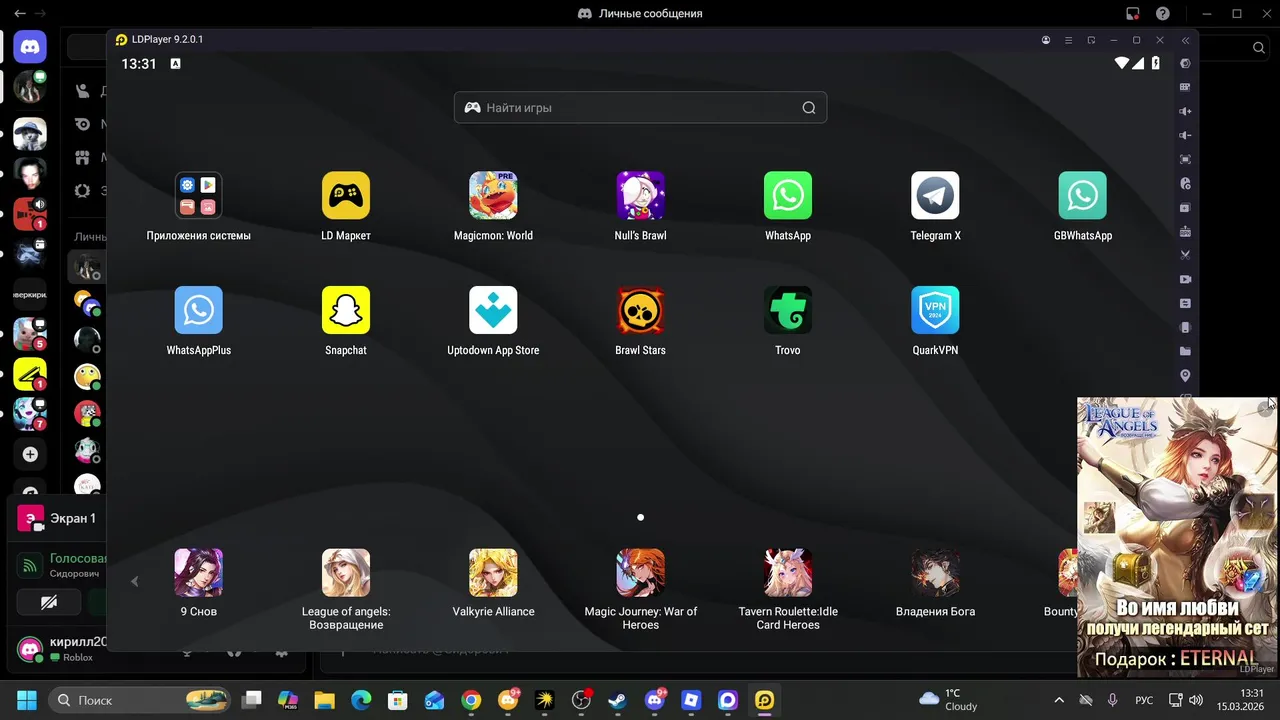
Task: Open Discord direct messages home
Action: pos(30,47)
